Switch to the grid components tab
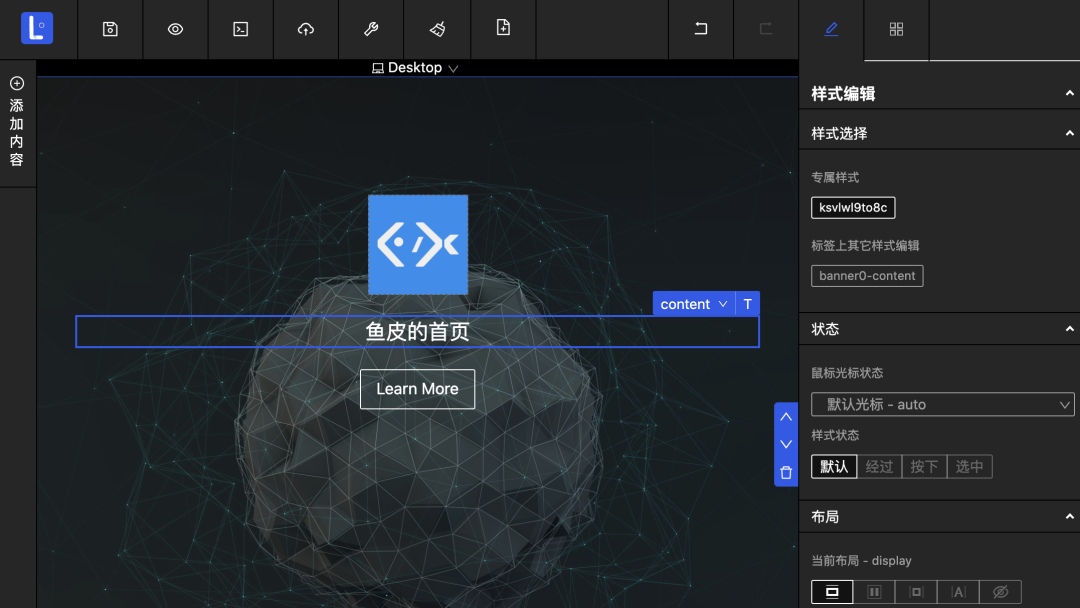The width and height of the screenshot is (1080, 608). click(896, 29)
